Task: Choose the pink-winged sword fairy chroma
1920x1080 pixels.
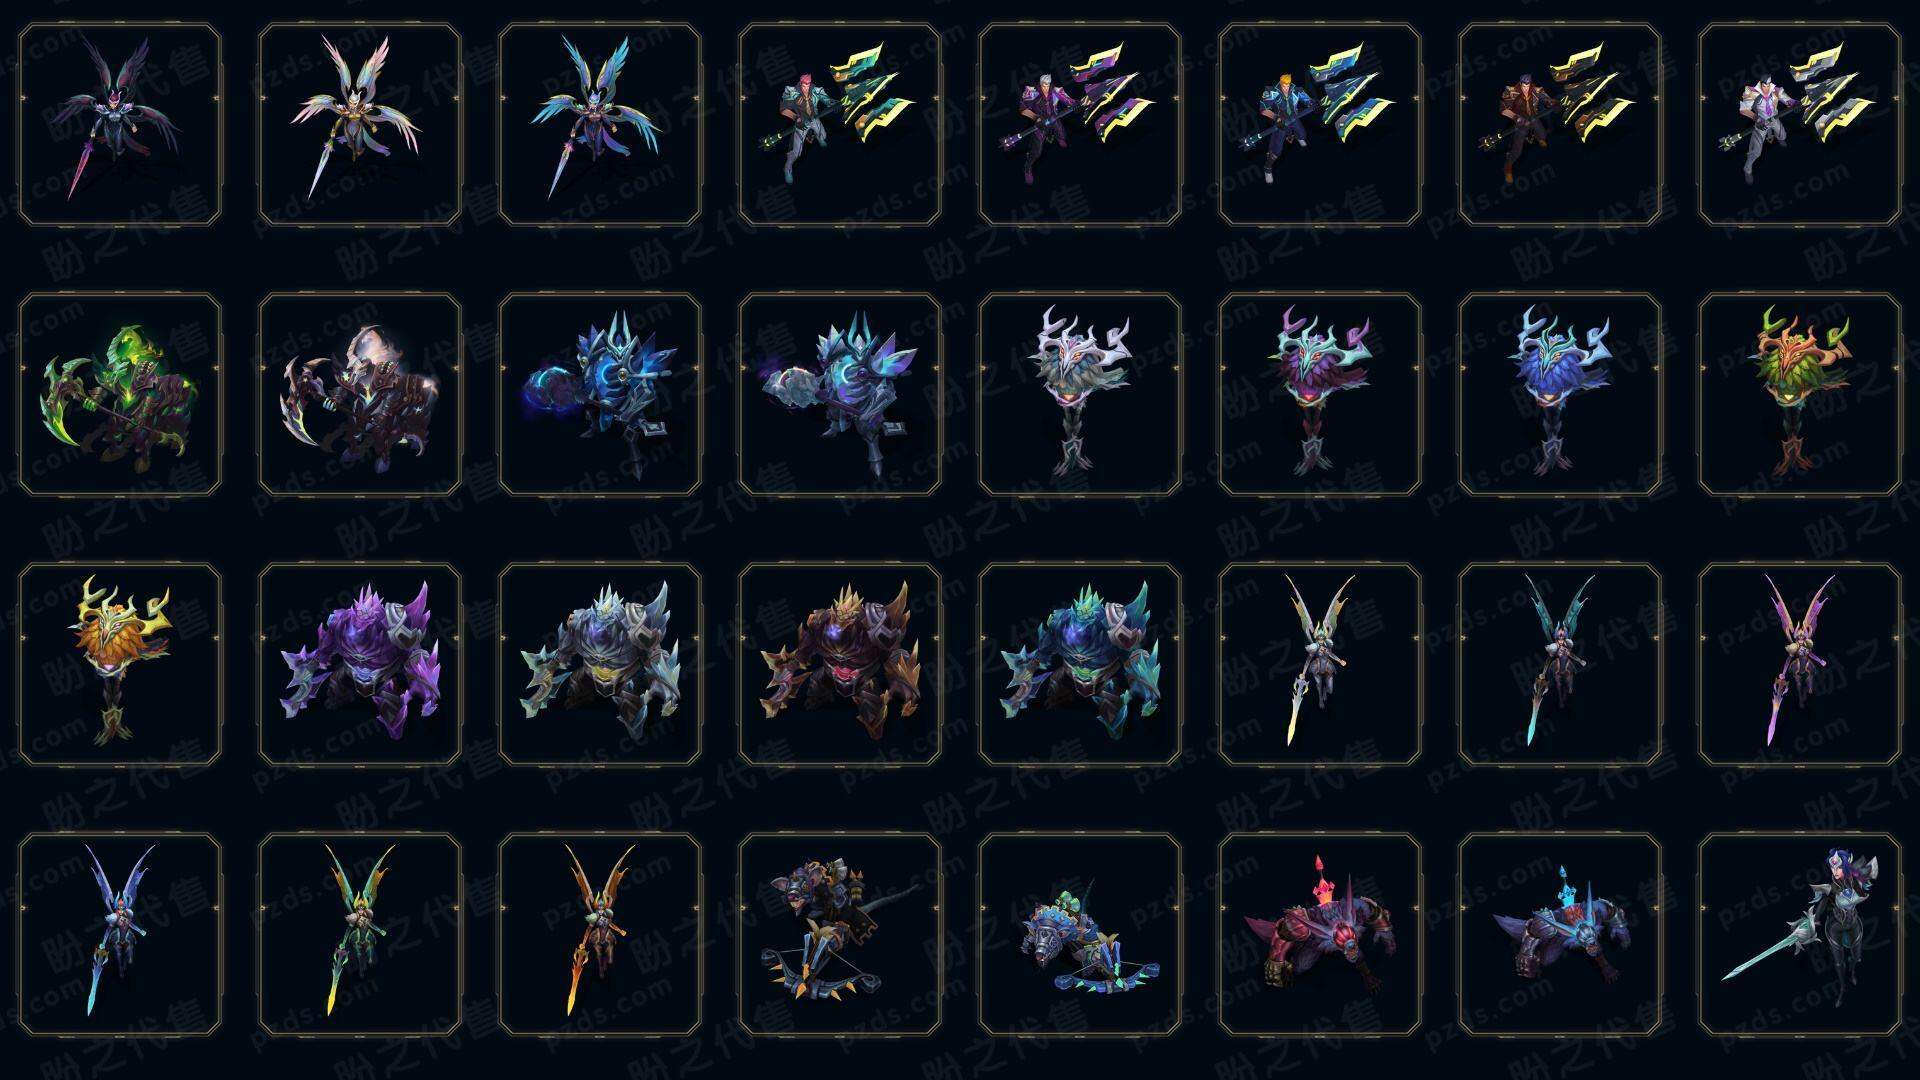Action: click(x=1800, y=664)
